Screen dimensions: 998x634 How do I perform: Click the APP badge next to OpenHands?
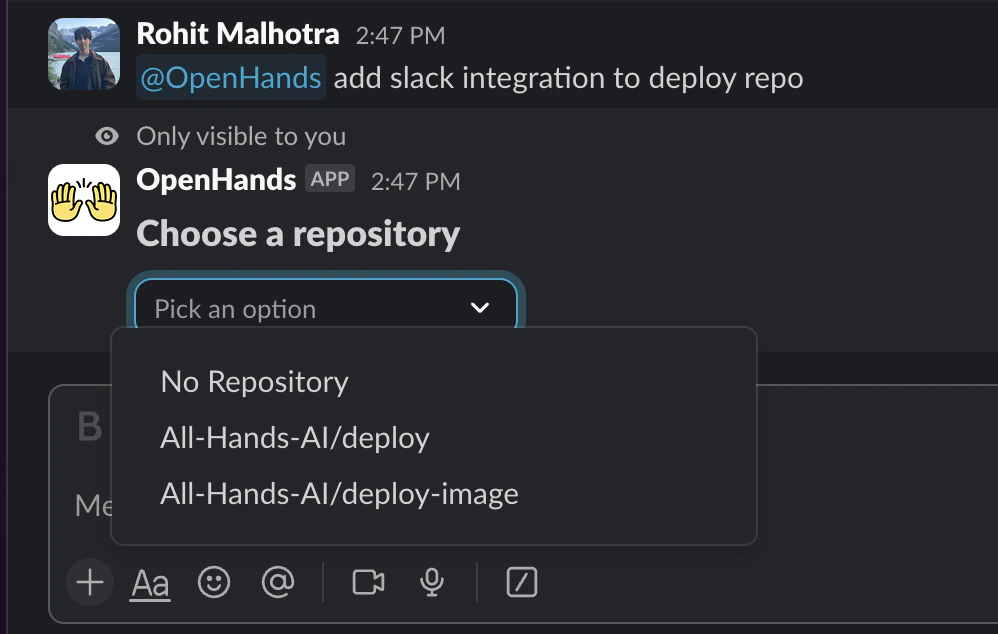[x=330, y=180]
